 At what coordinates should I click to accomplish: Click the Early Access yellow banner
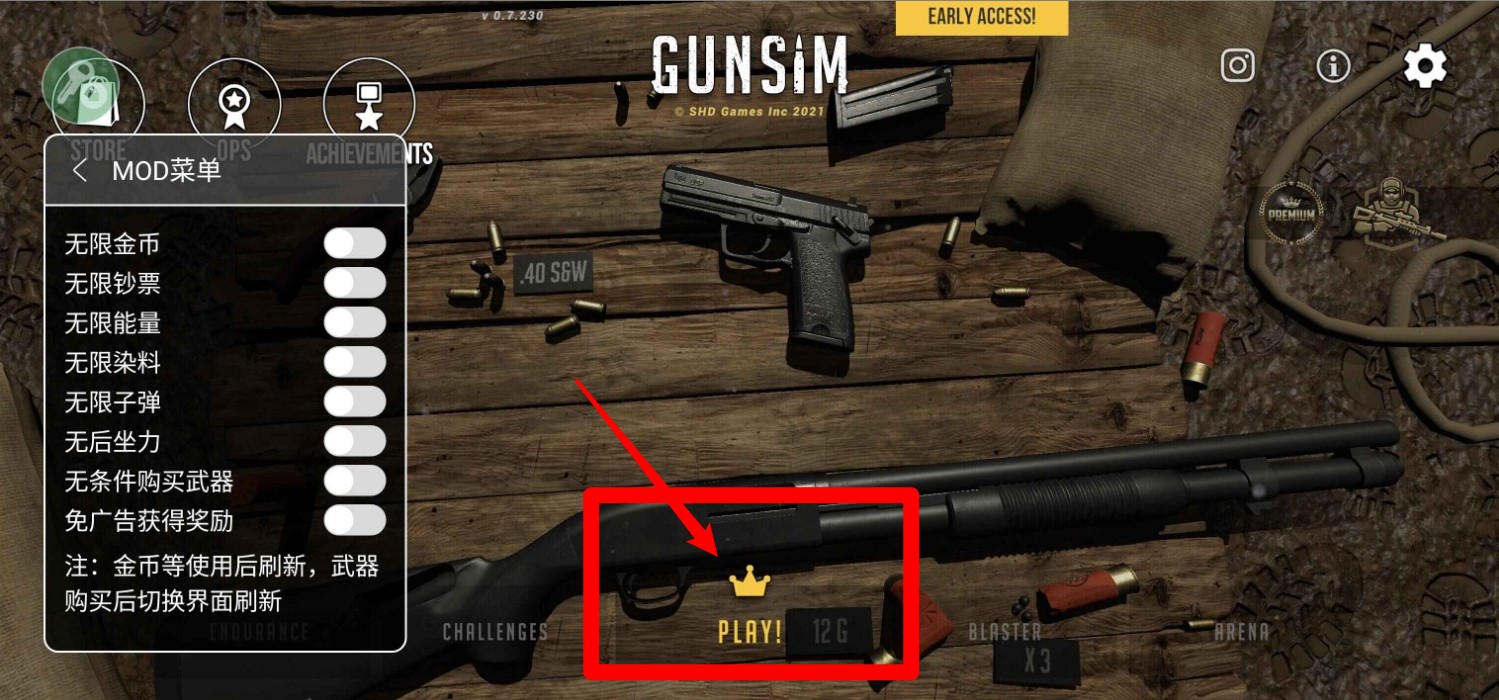click(x=982, y=17)
